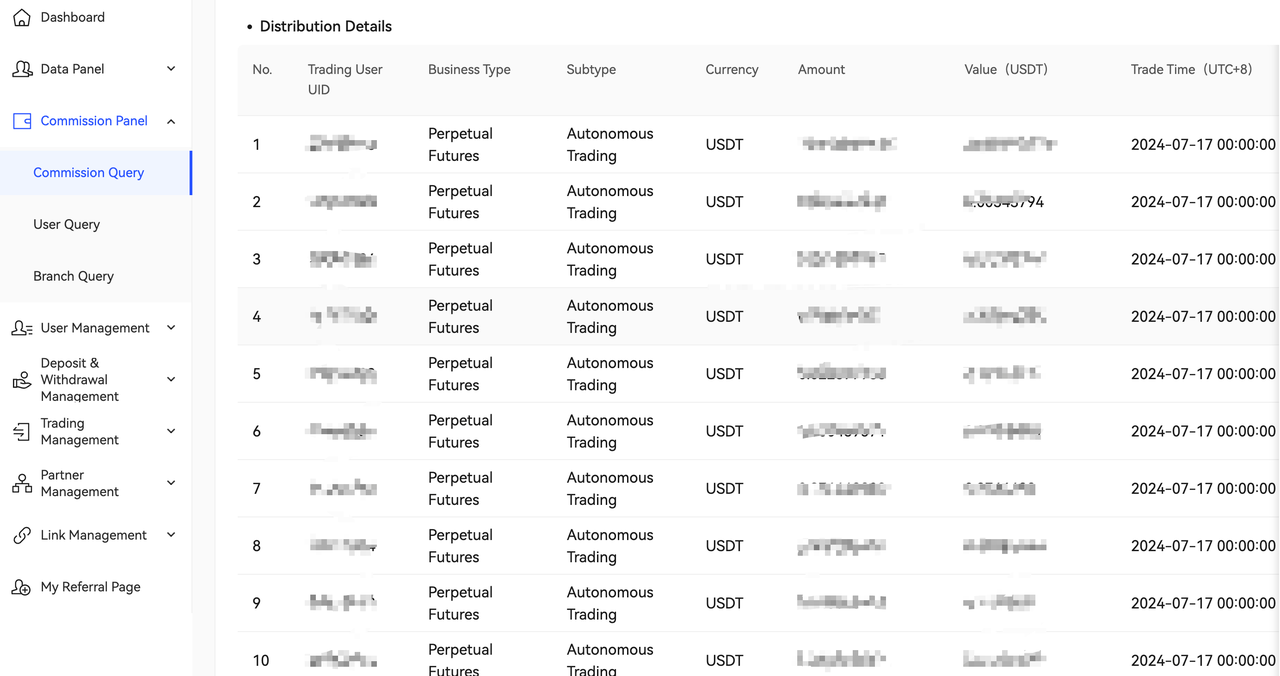Expand Deposit & Withdrawal Management chevron
The height and width of the screenshot is (676, 1280).
[x=171, y=380]
